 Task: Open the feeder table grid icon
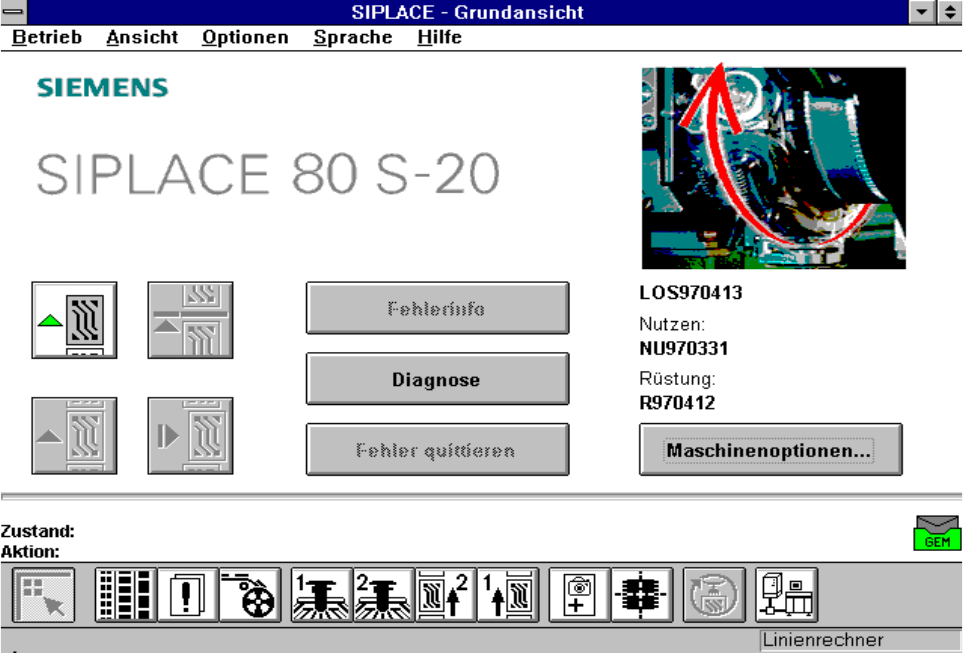[126, 595]
